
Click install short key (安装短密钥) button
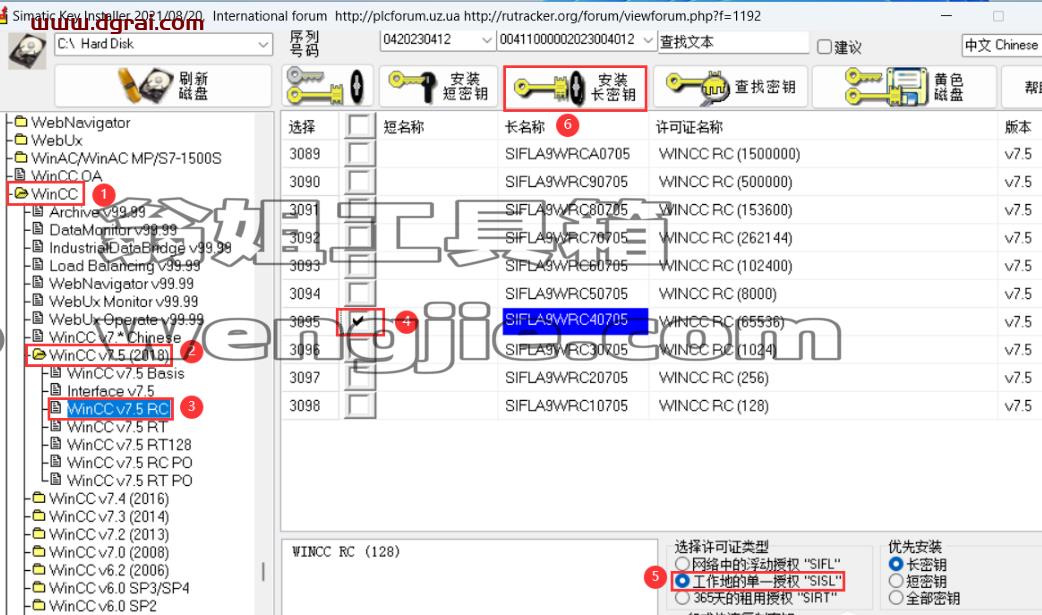point(439,86)
